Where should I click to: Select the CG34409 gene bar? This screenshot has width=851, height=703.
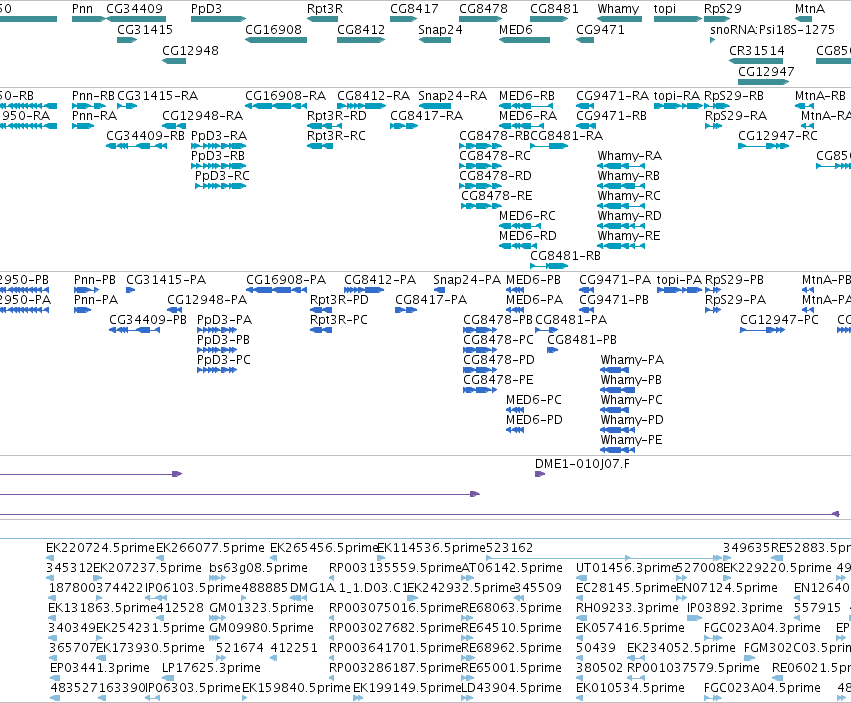[x=136, y=19]
